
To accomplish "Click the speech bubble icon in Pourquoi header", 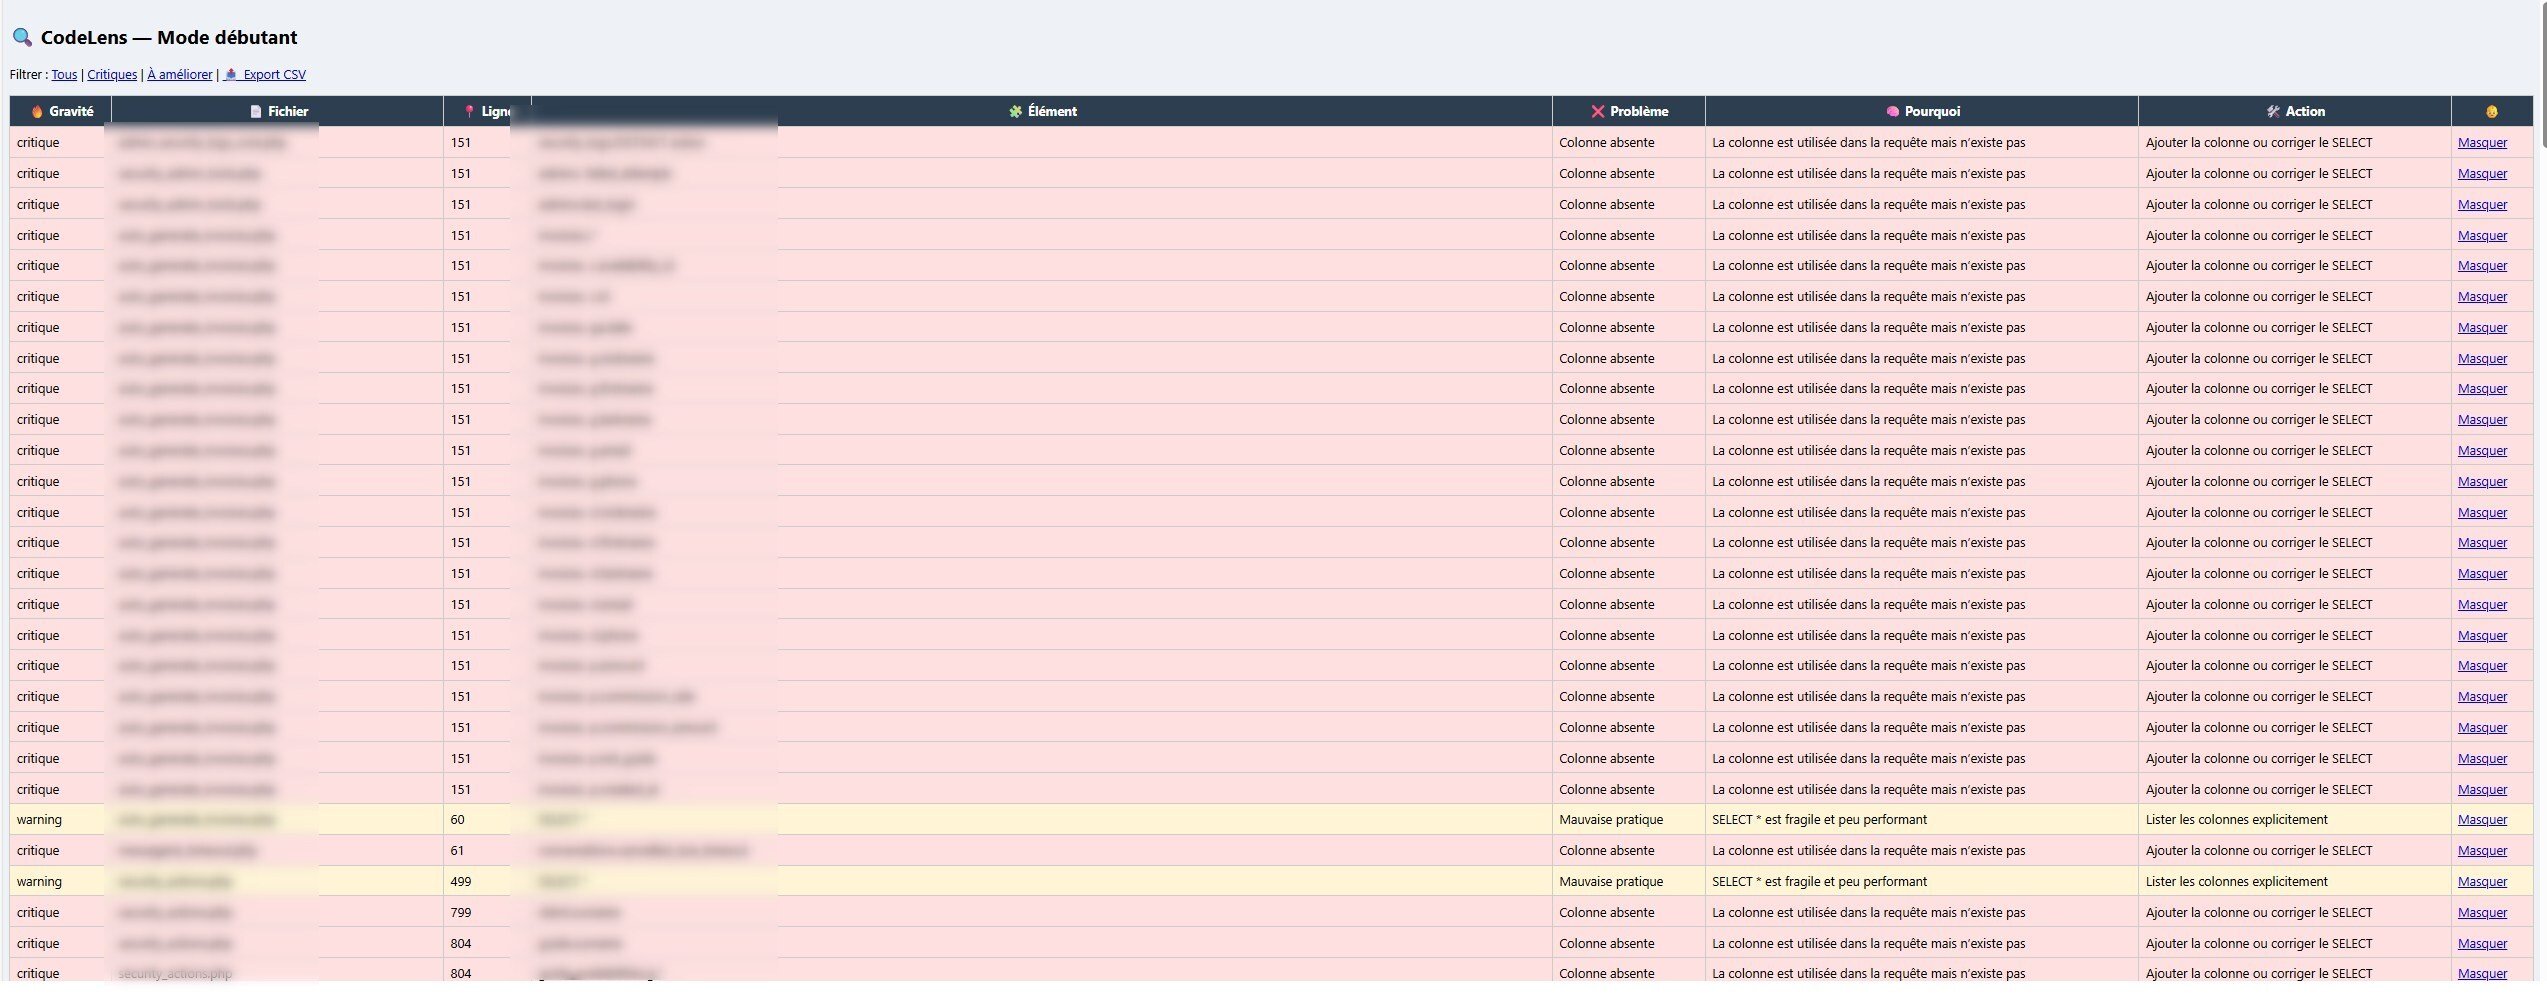I will 1892,112.
